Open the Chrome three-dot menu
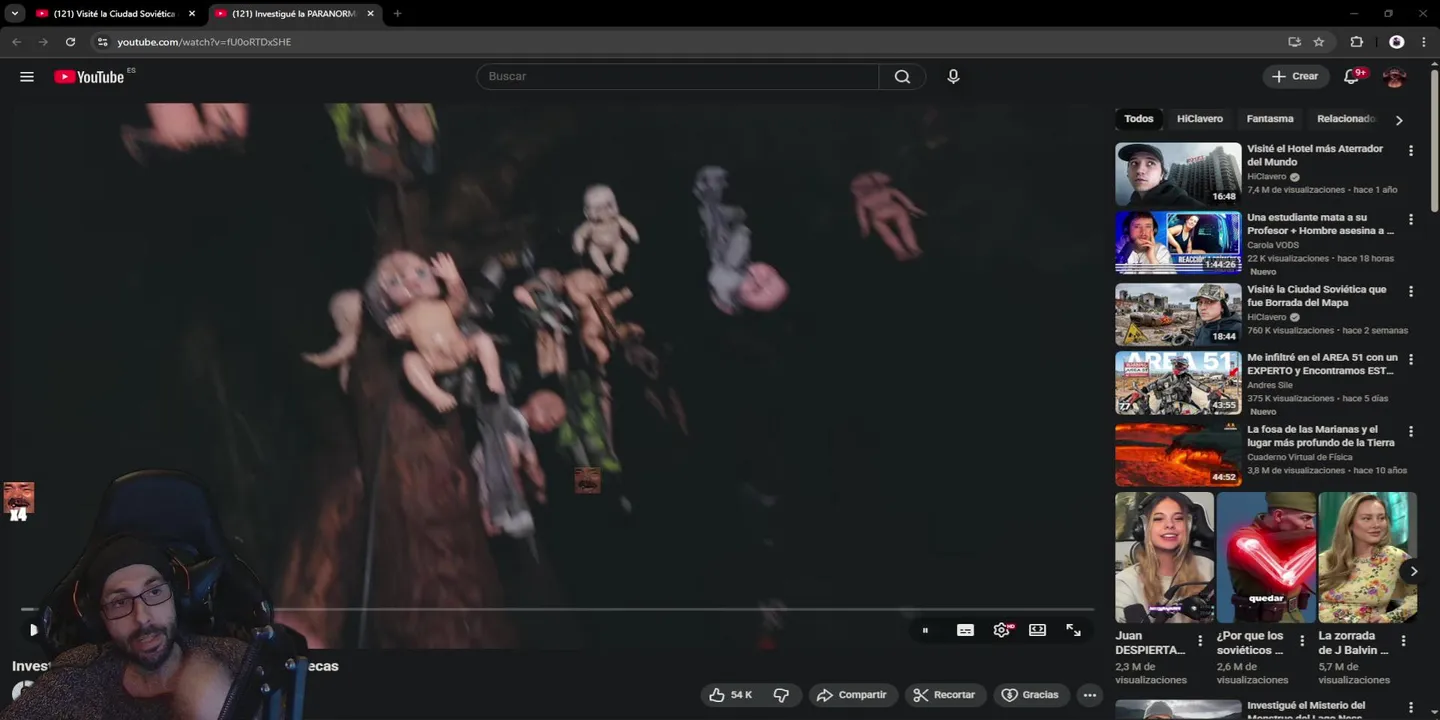1440x720 pixels. click(x=1424, y=42)
